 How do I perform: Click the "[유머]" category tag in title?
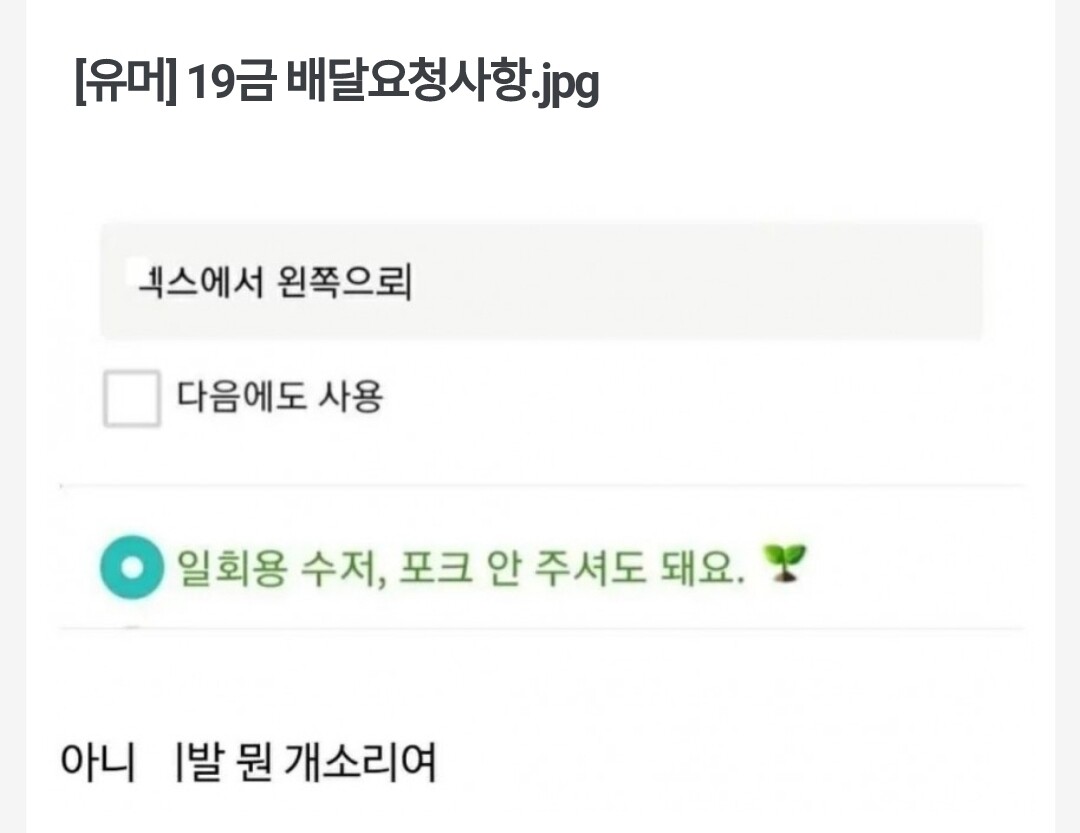click(x=125, y=85)
